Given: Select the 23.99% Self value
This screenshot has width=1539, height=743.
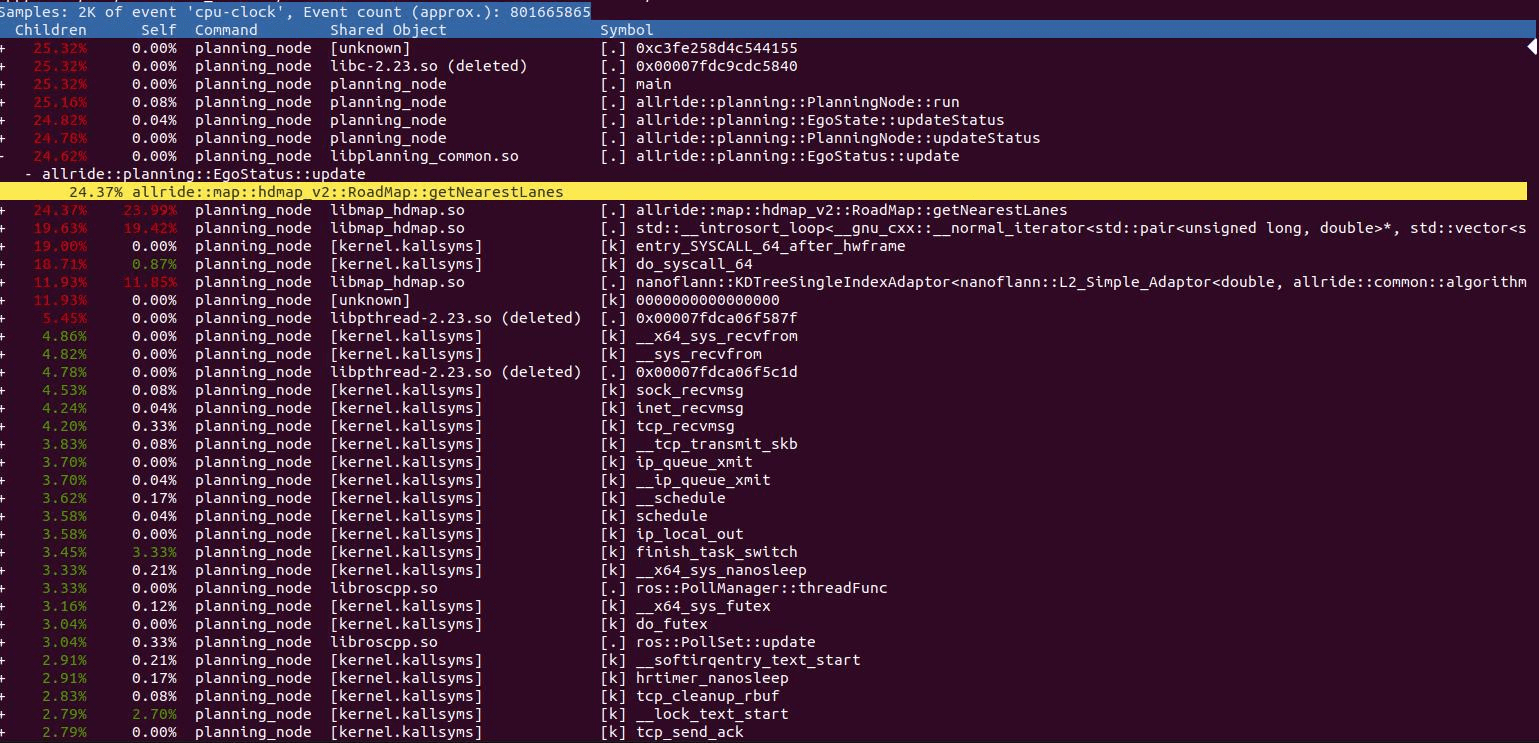Looking at the screenshot, I should coord(150,210).
